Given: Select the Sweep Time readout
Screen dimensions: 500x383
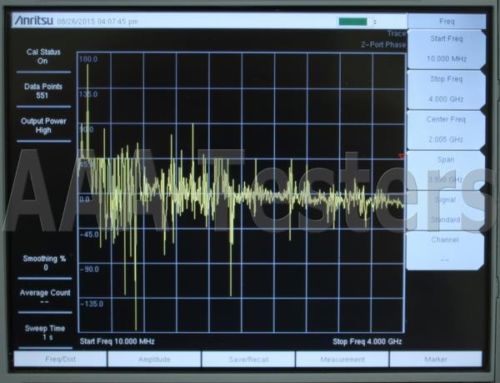Looking at the screenshot, I should 45,333.
